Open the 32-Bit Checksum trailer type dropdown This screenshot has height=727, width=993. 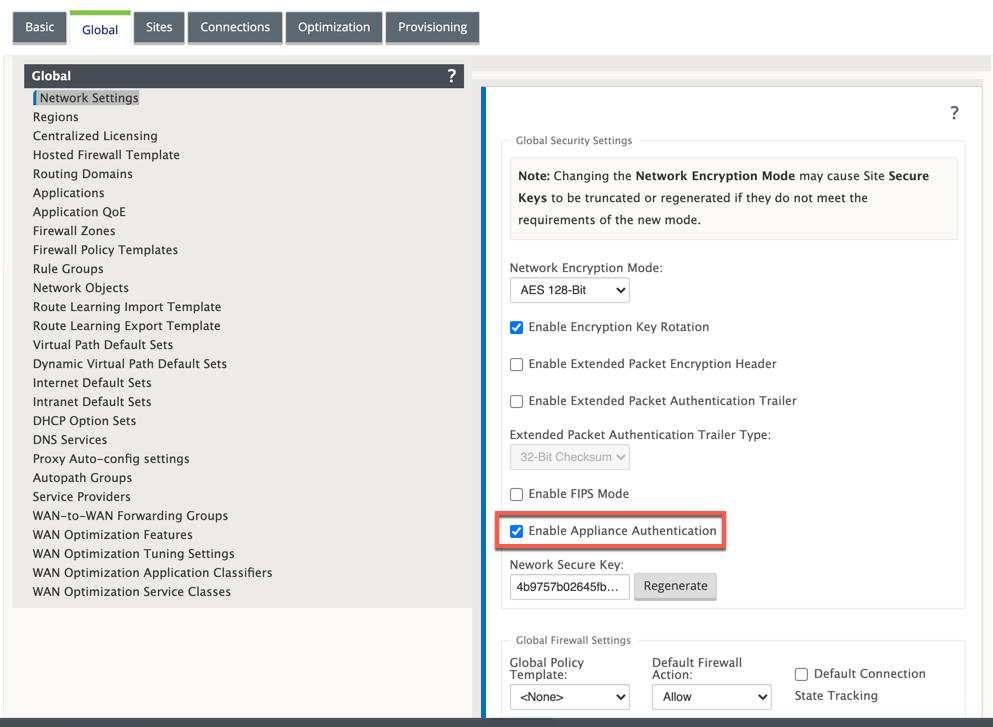[570, 457]
